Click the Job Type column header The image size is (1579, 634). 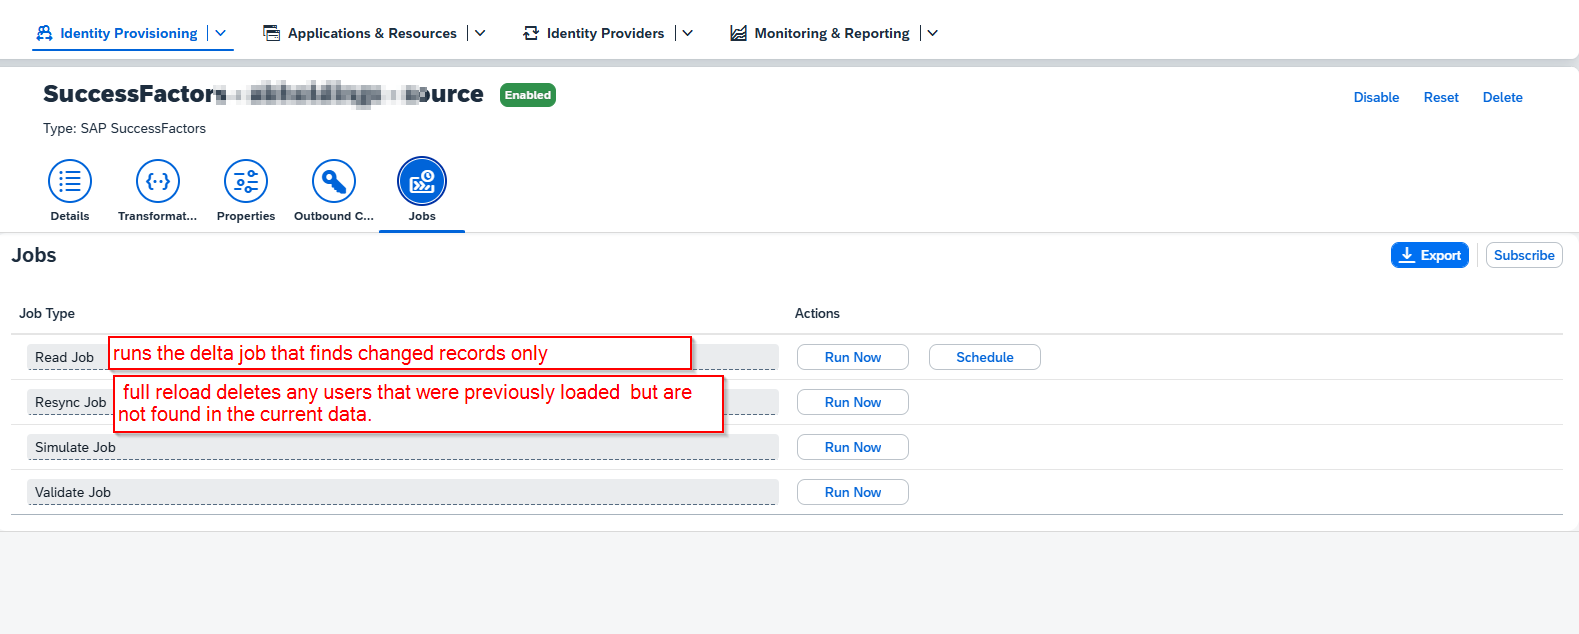click(47, 313)
